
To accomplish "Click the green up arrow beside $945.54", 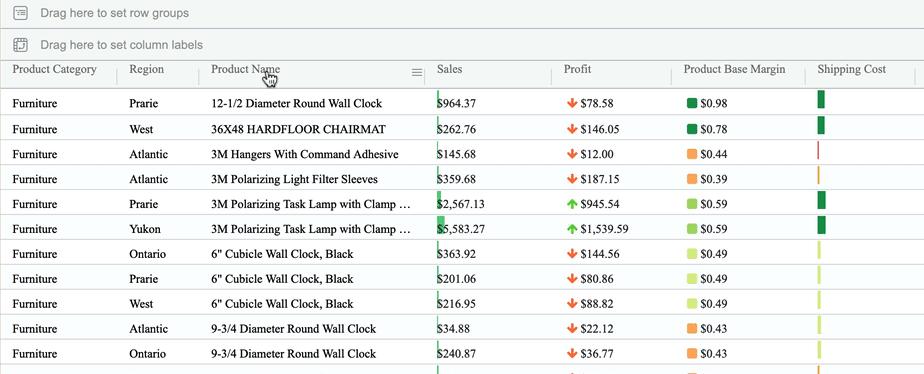I will pos(571,204).
